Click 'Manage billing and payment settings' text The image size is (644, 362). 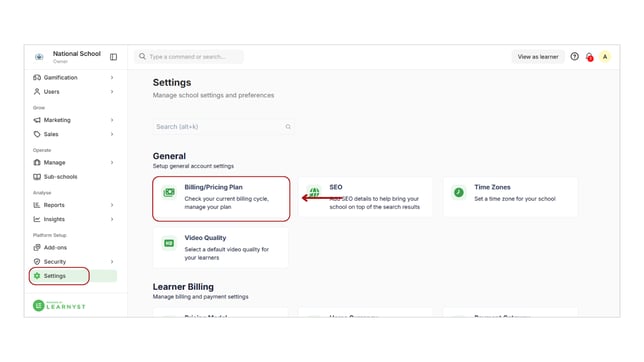[200, 297]
